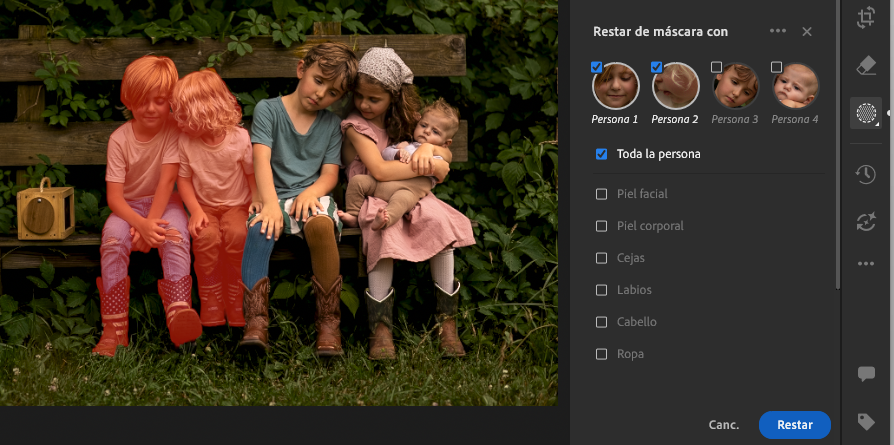
Task: Enable the Piel facial checkbox
Action: click(x=601, y=194)
